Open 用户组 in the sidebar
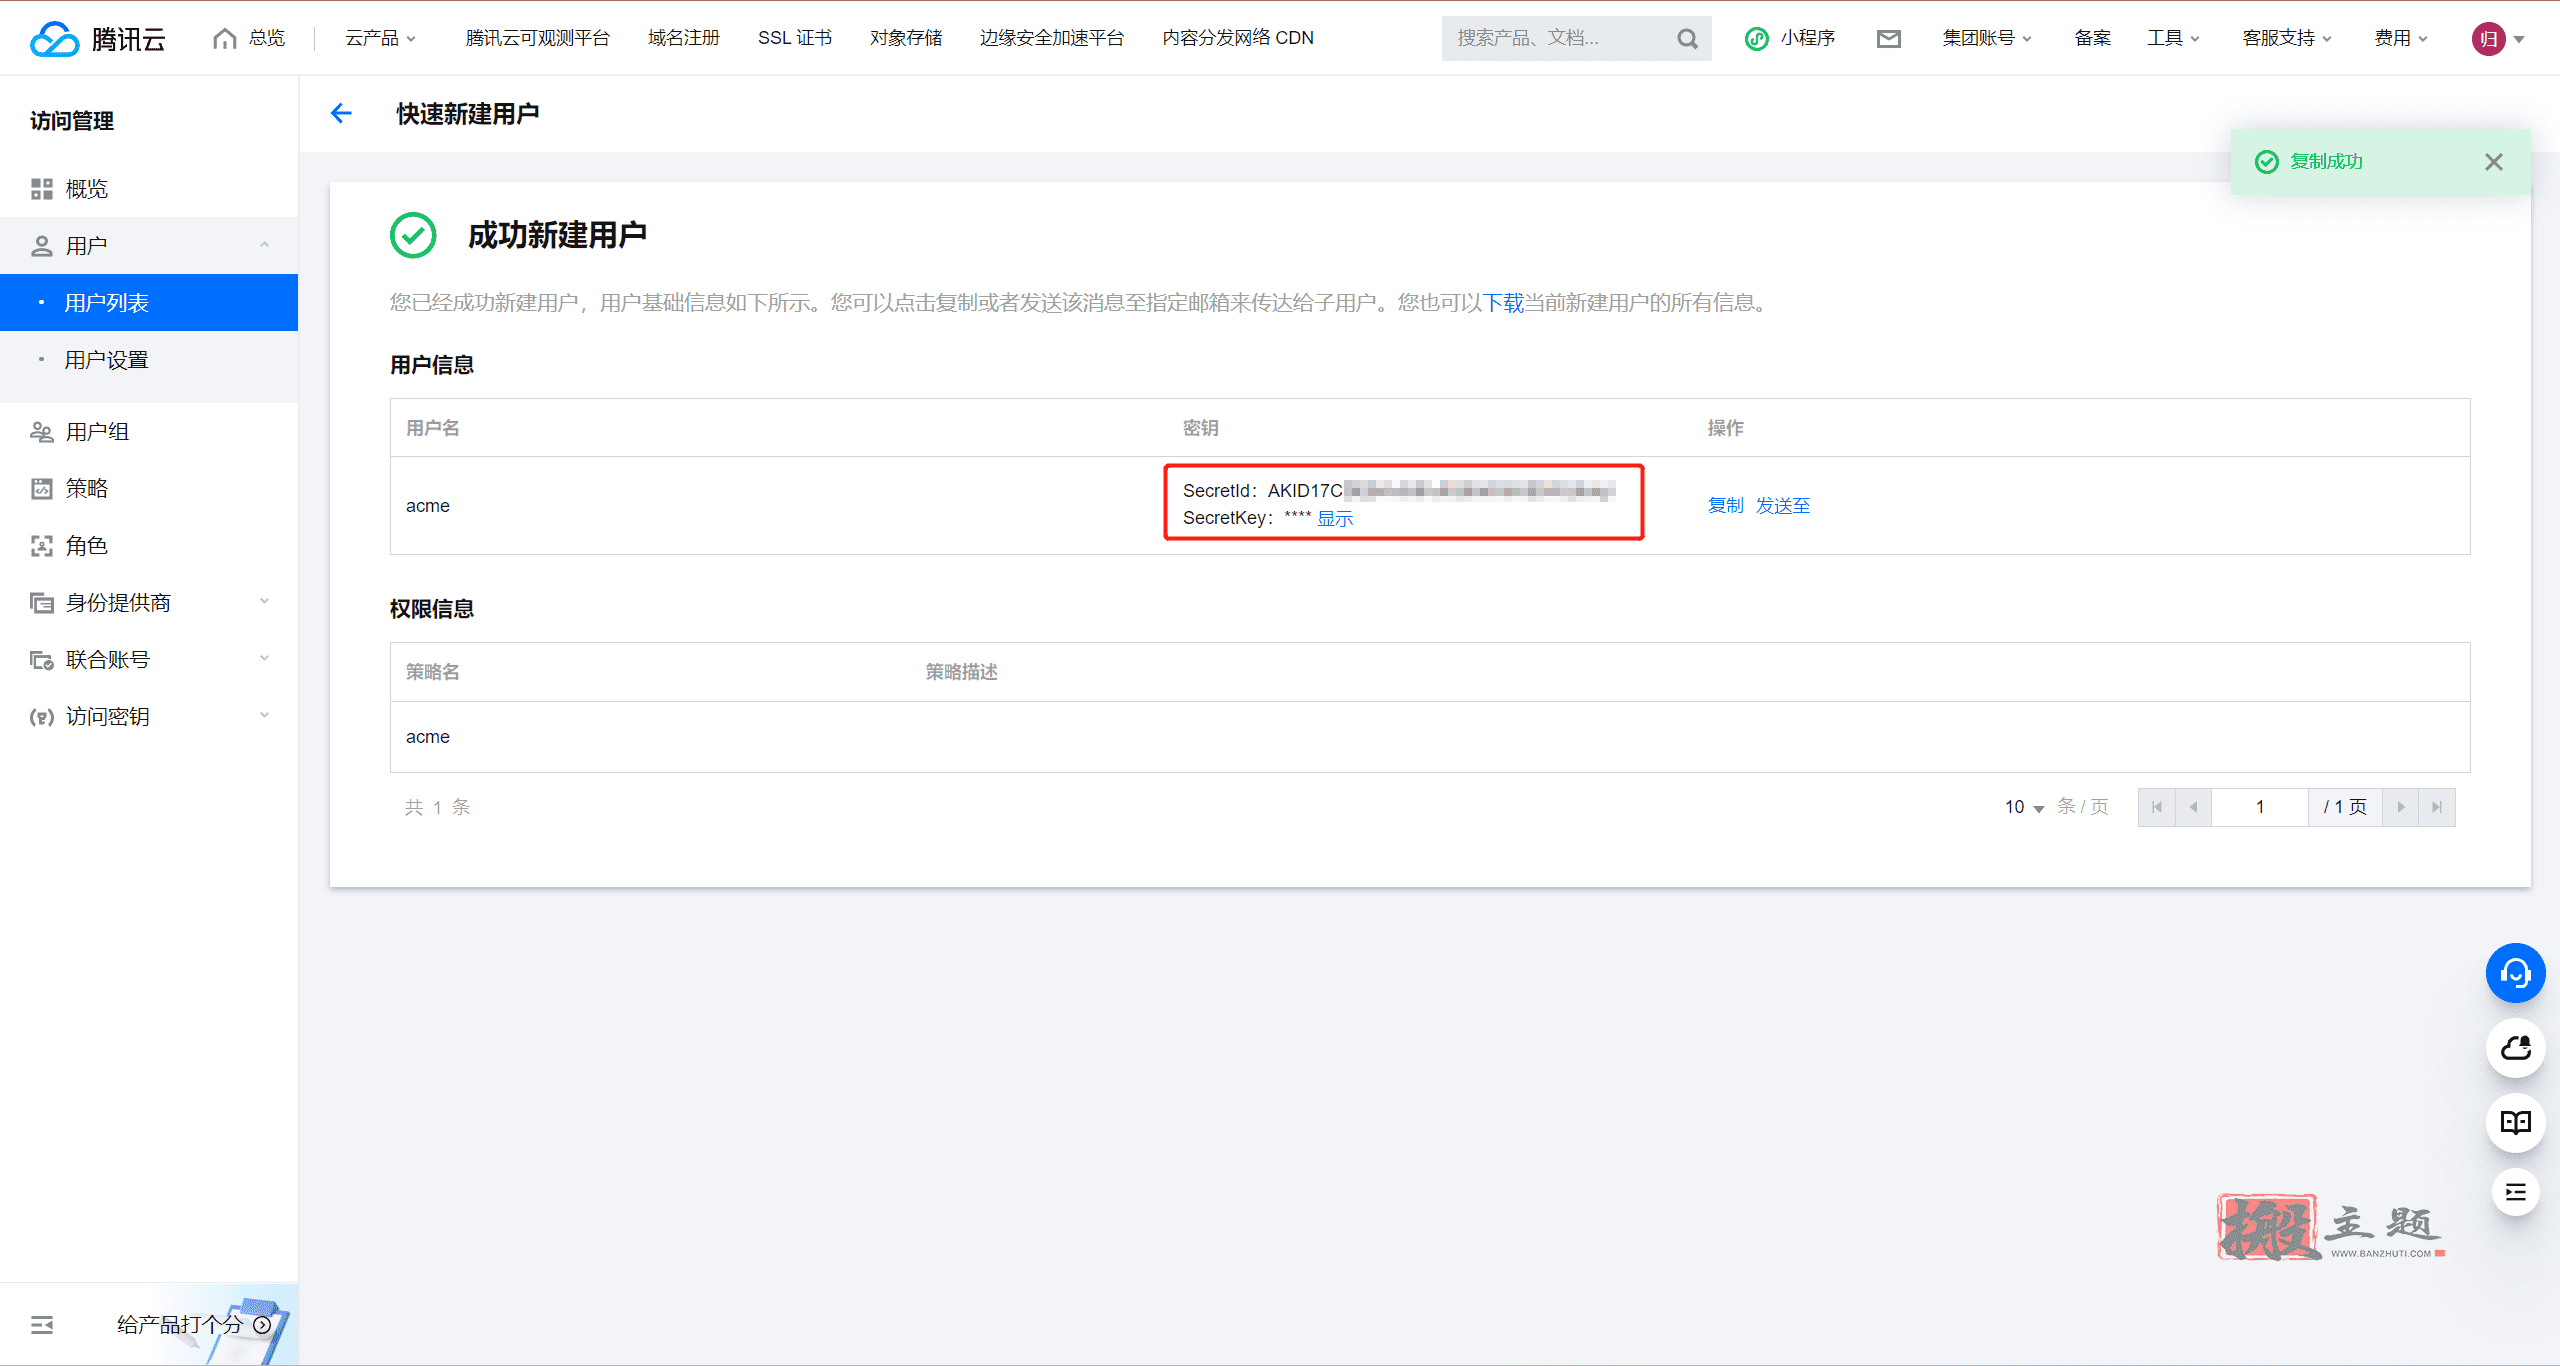This screenshot has height=1366, width=2560. [149, 432]
